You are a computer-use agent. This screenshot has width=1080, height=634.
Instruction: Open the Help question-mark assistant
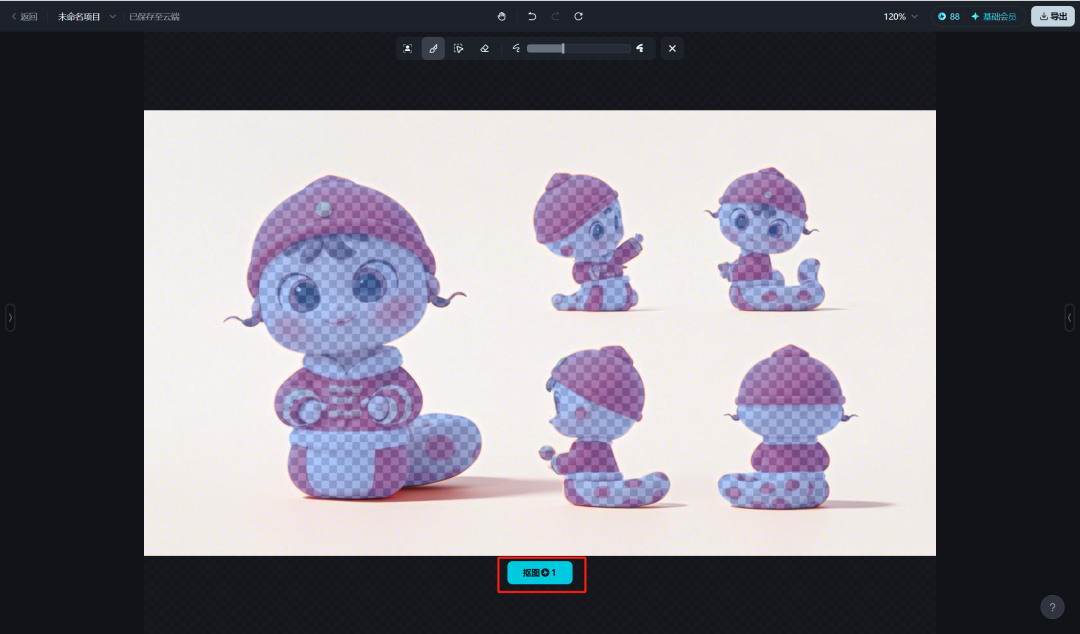(1052, 607)
